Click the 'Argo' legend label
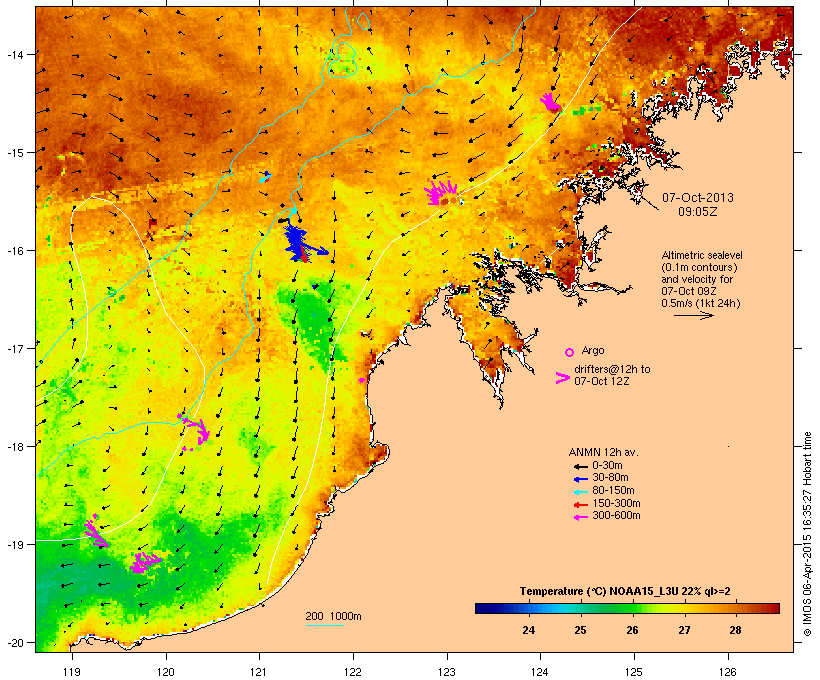 593,350
